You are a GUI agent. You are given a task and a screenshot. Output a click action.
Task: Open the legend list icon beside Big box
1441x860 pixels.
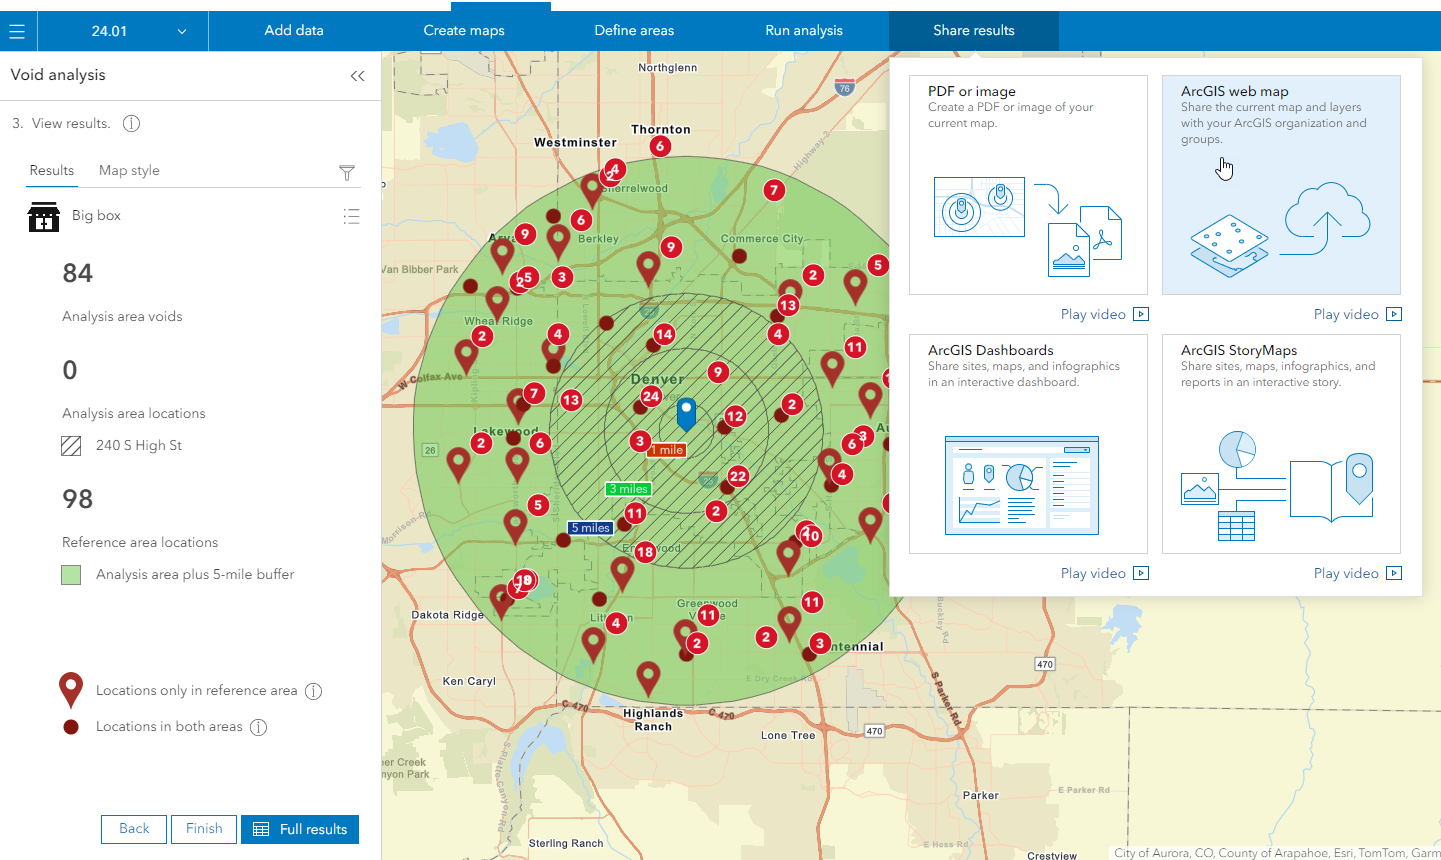(x=351, y=216)
